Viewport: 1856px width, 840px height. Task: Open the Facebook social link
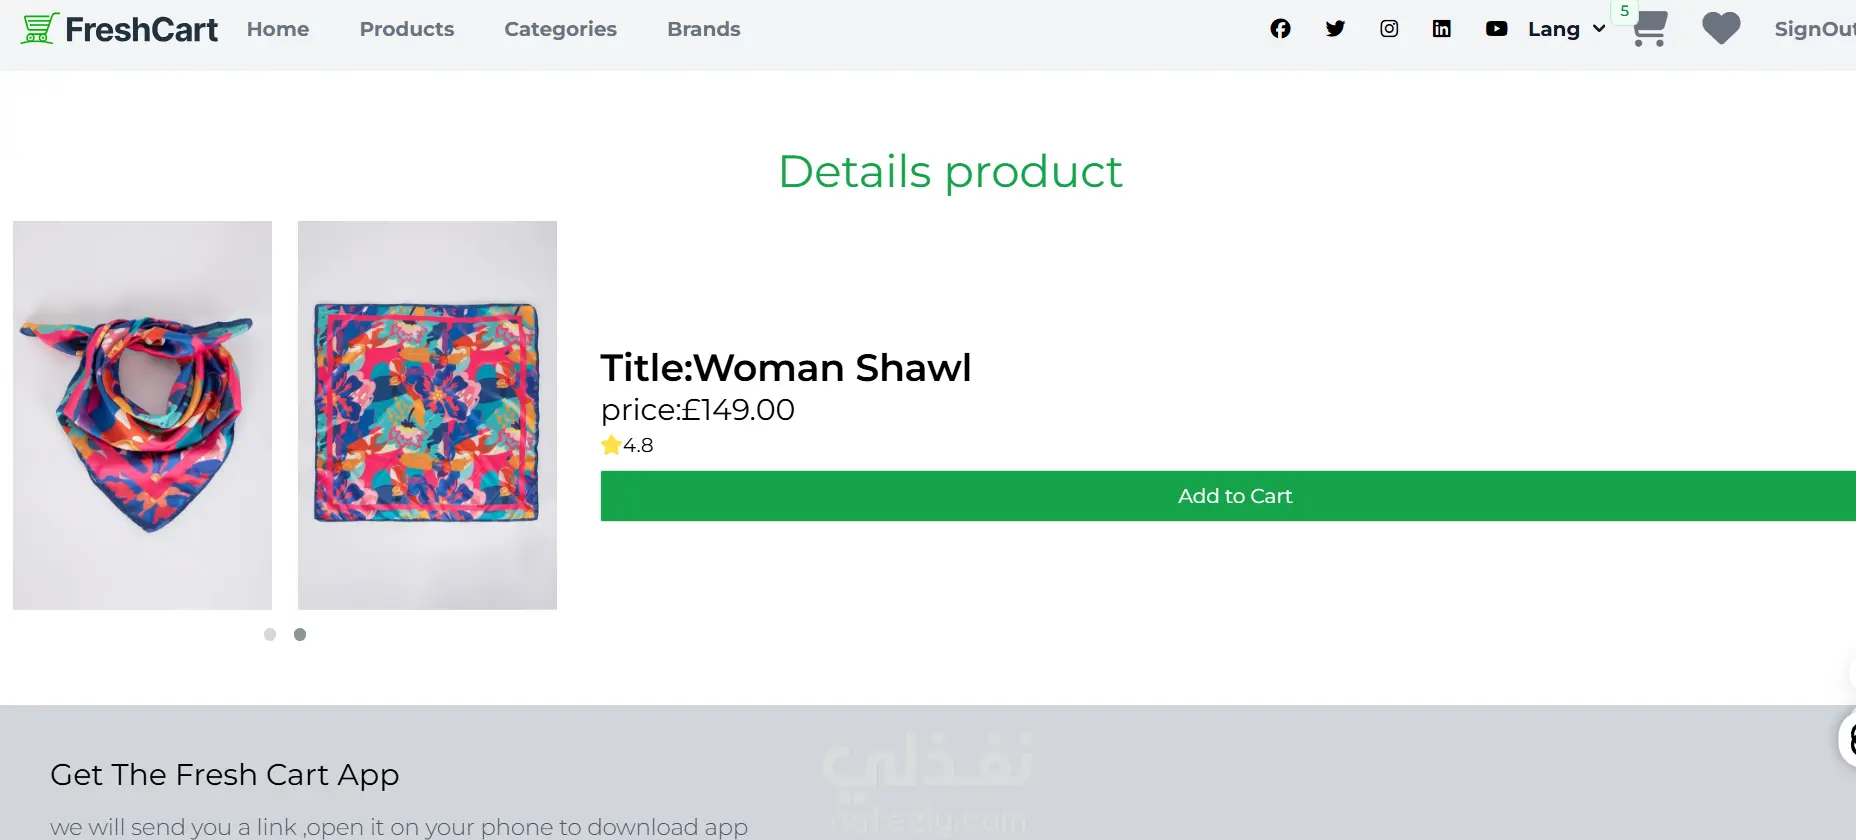coord(1280,29)
